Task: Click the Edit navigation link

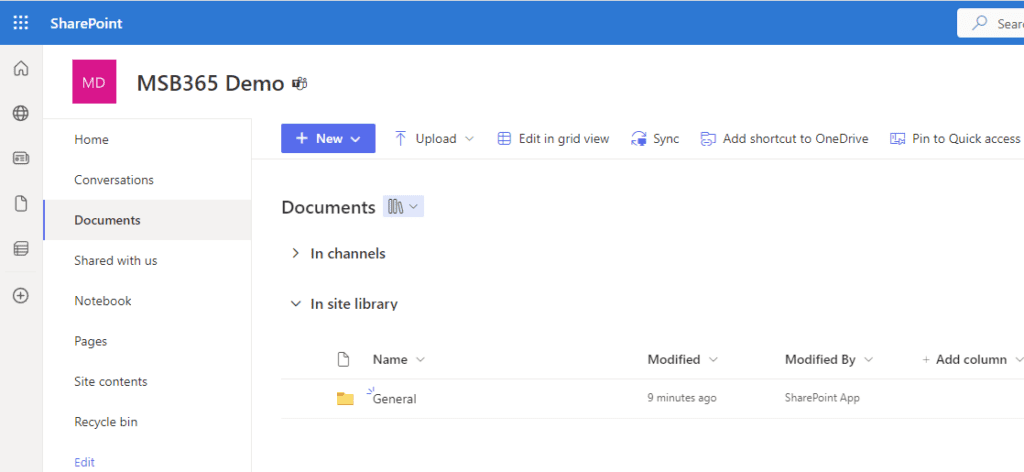Action: (x=84, y=462)
